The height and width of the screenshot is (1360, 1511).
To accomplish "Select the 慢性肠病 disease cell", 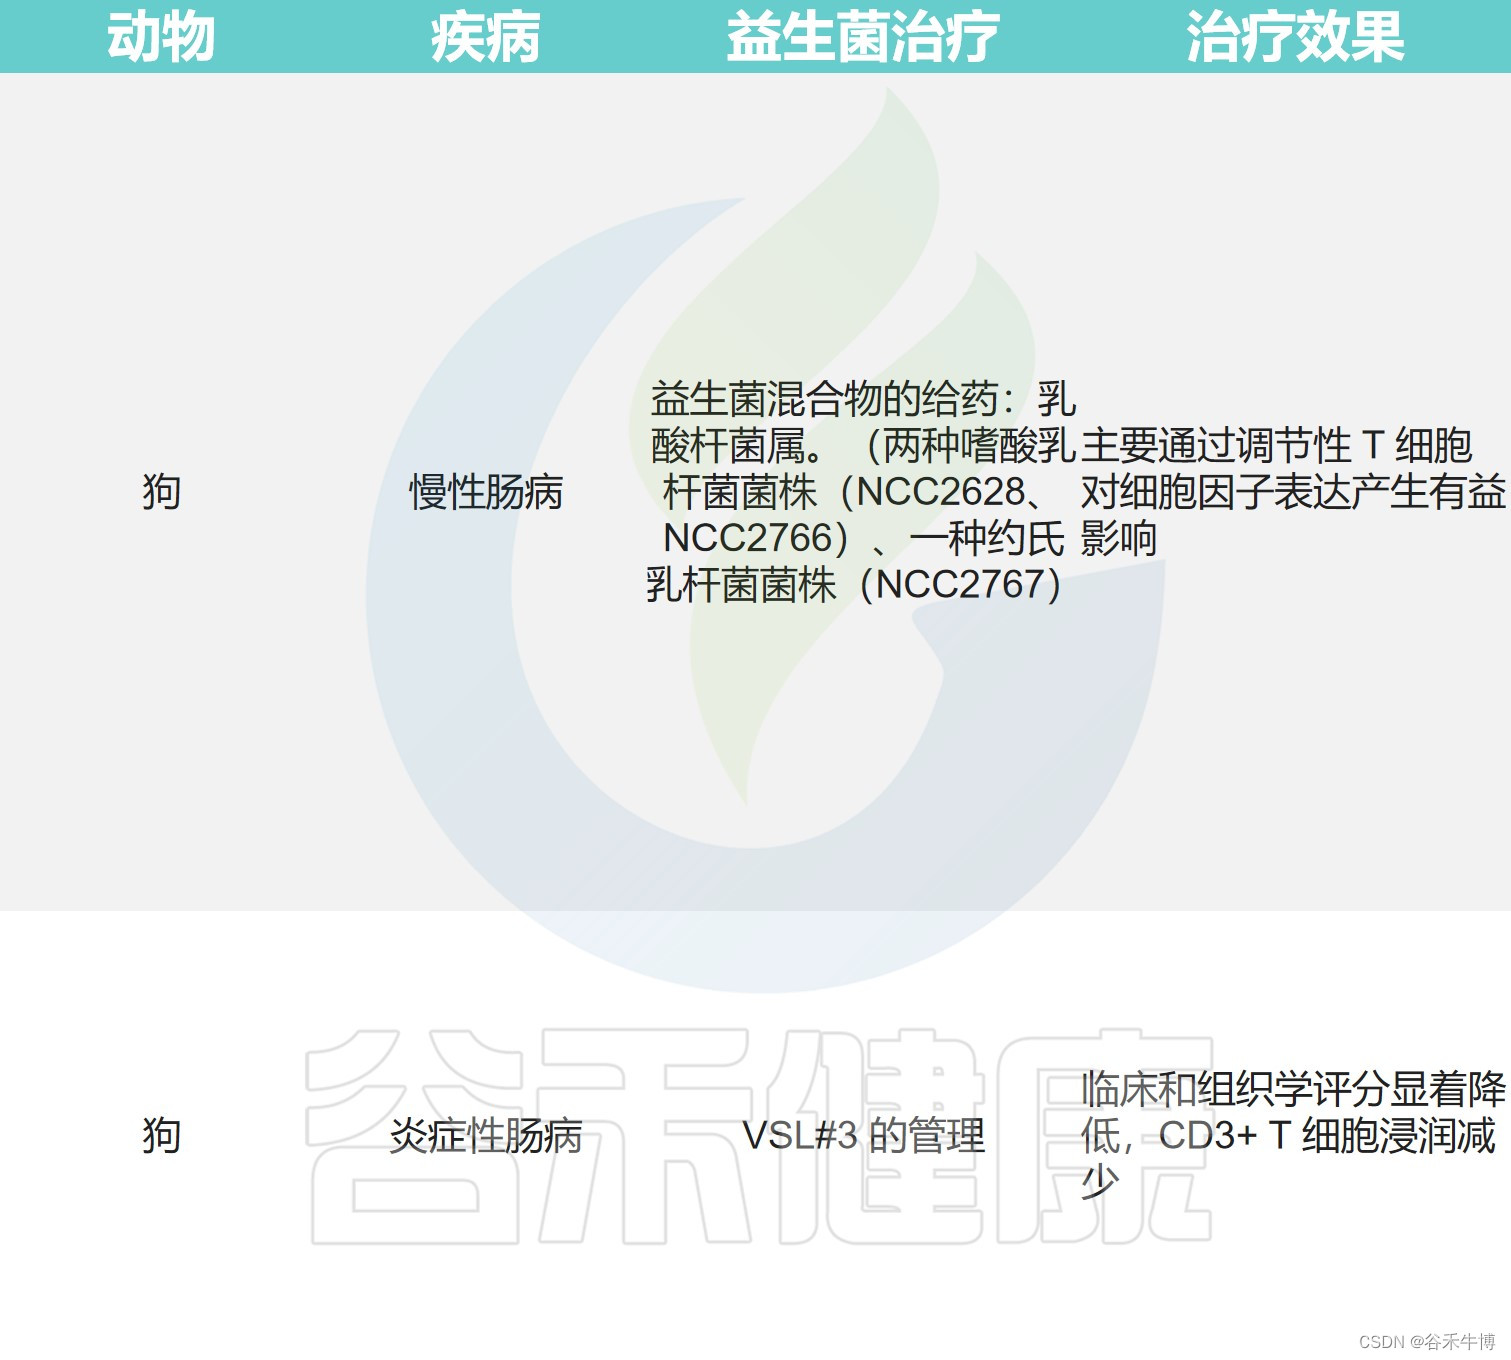I will (x=485, y=492).
